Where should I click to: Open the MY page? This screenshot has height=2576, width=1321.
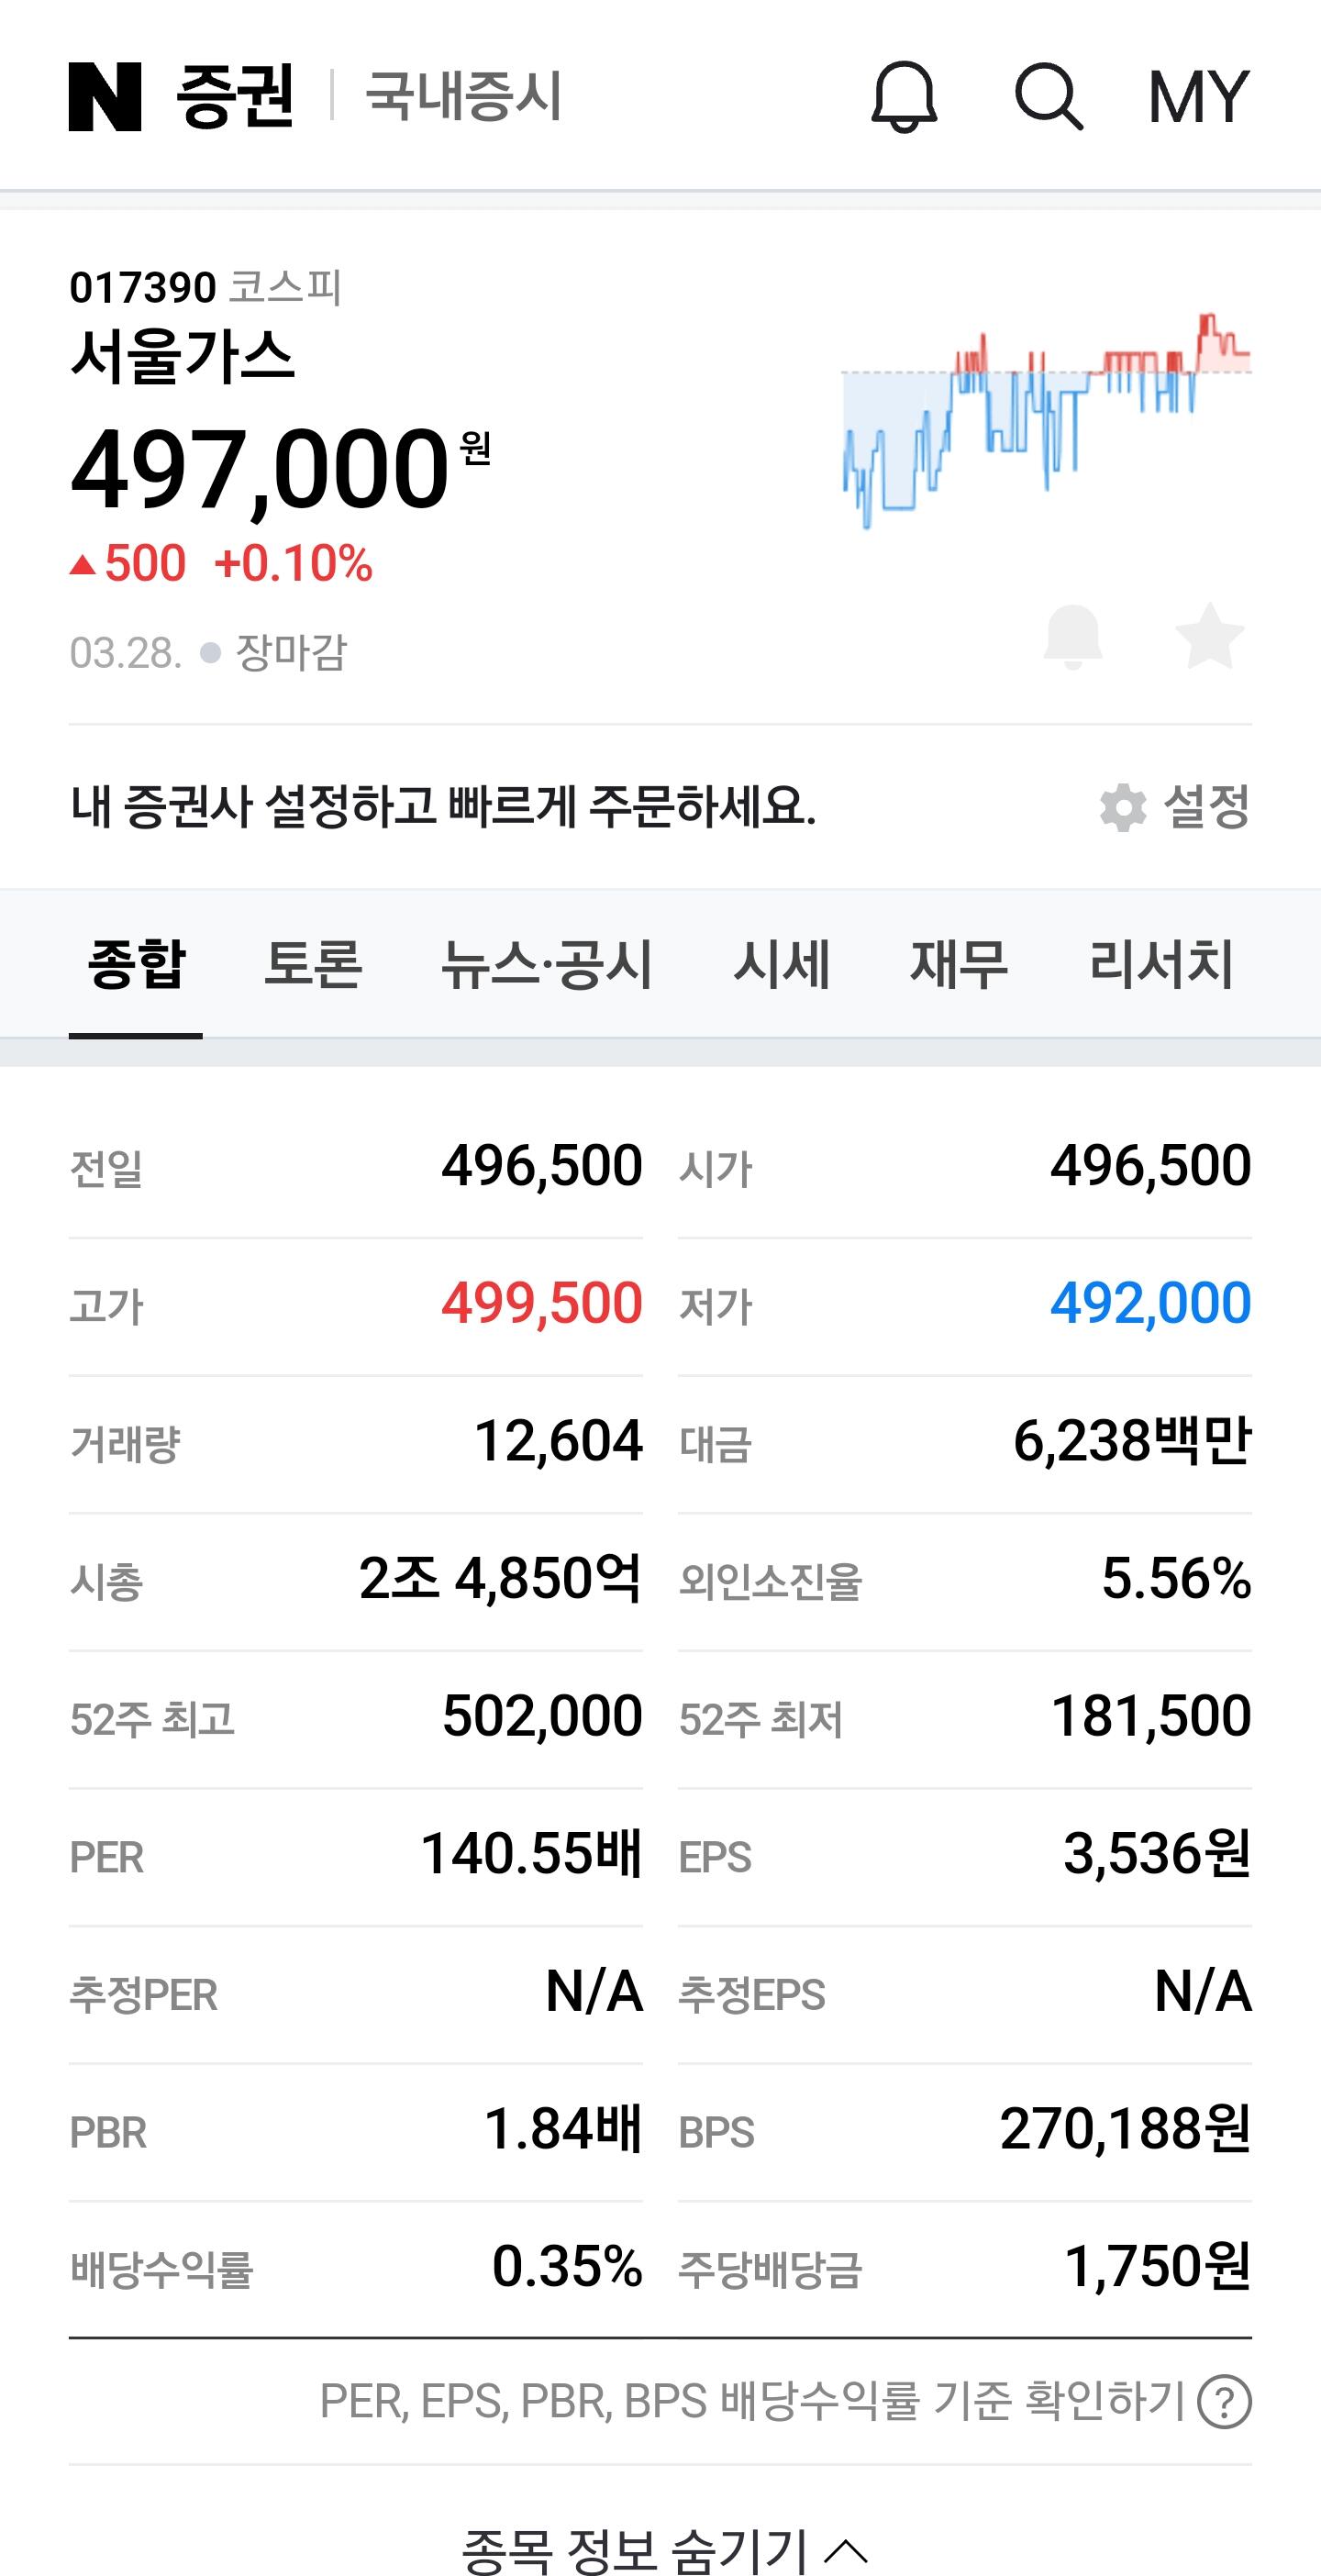pos(1198,97)
